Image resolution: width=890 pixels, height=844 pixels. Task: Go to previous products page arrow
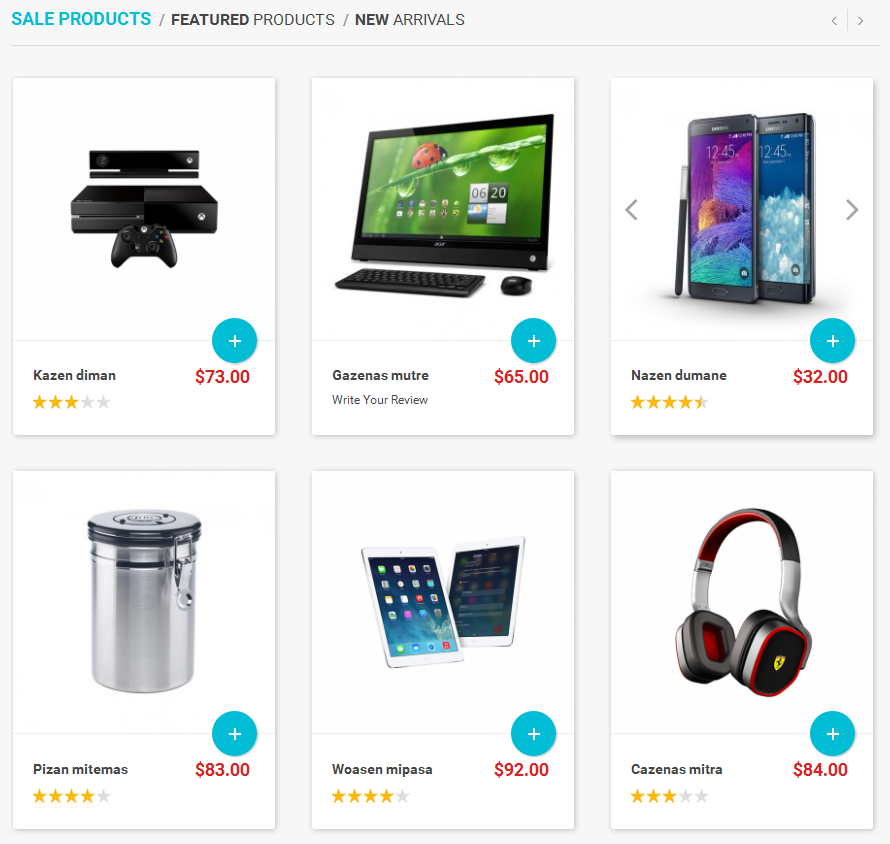[x=834, y=21]
